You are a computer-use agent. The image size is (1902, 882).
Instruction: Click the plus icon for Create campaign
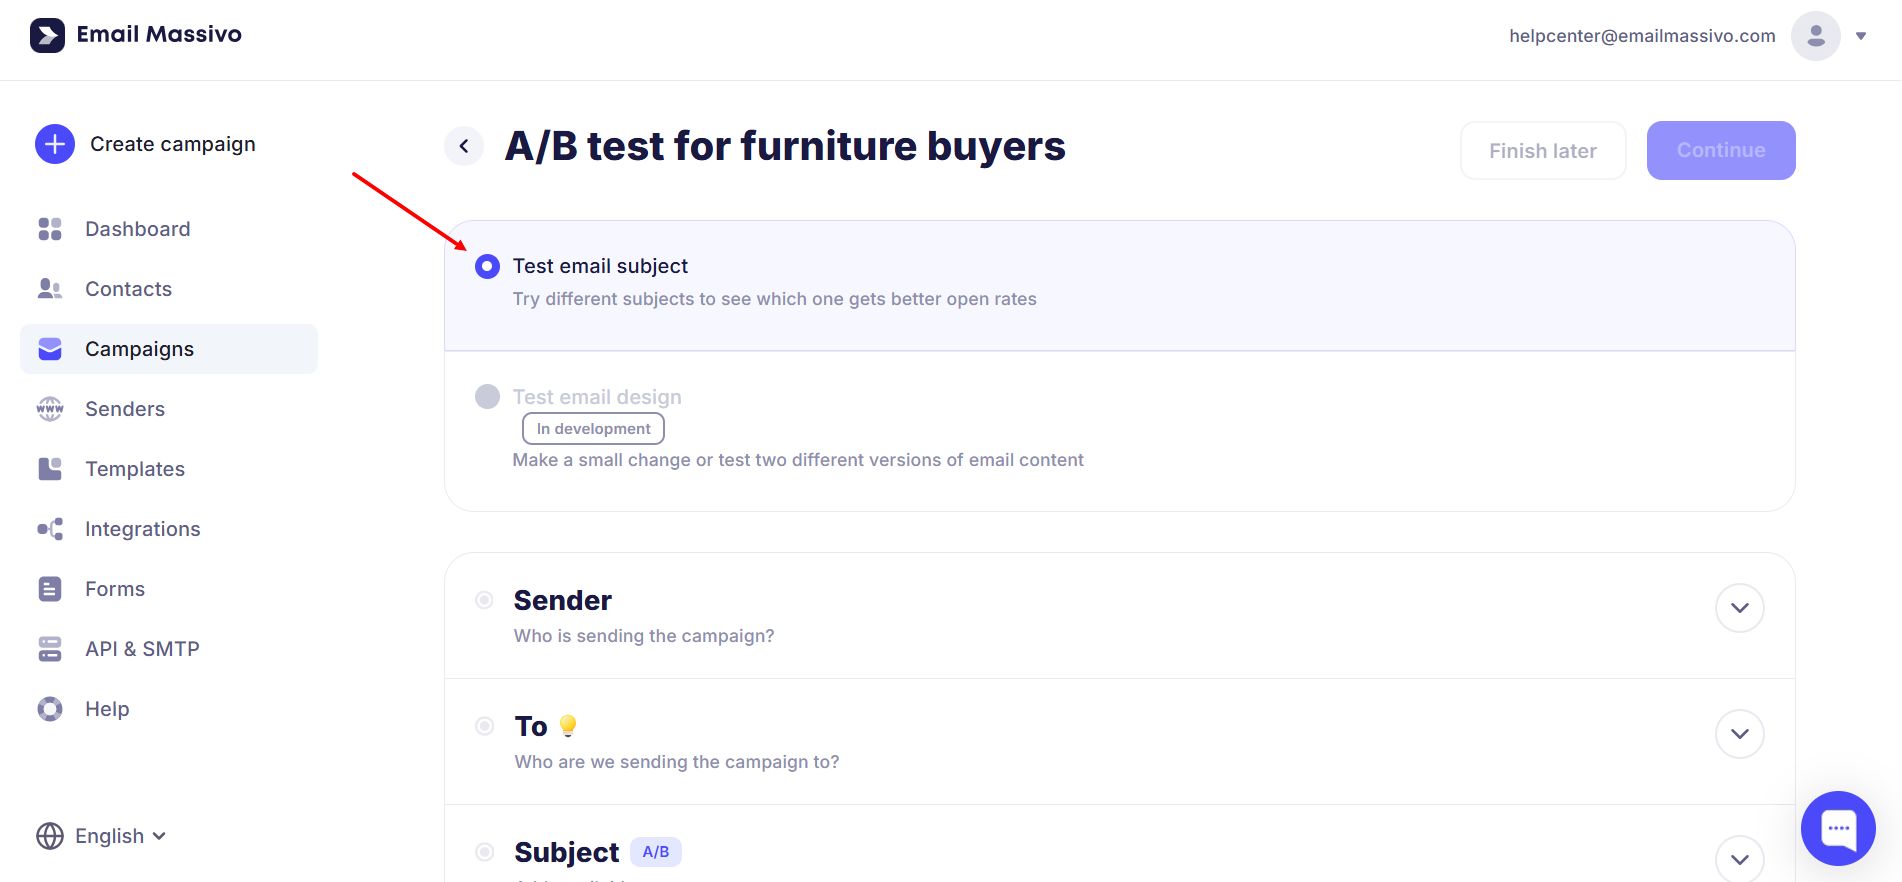[55, 144]
